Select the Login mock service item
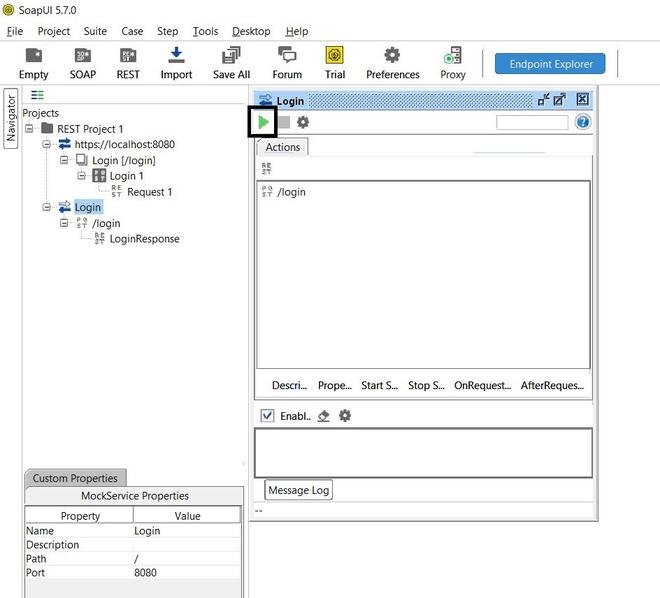Viewport: 660px width, 598px height. click(x=88, y=207)
